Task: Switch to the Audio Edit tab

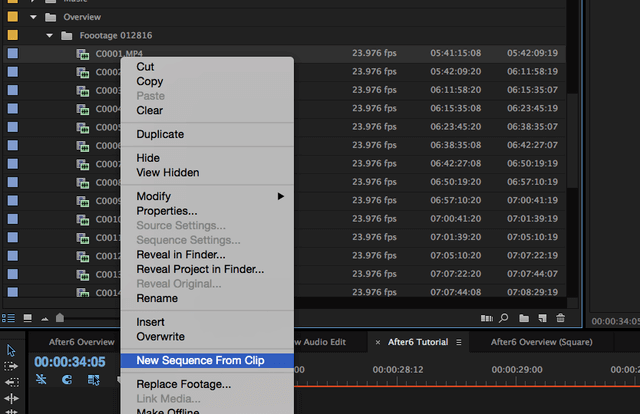Action: 320,342
